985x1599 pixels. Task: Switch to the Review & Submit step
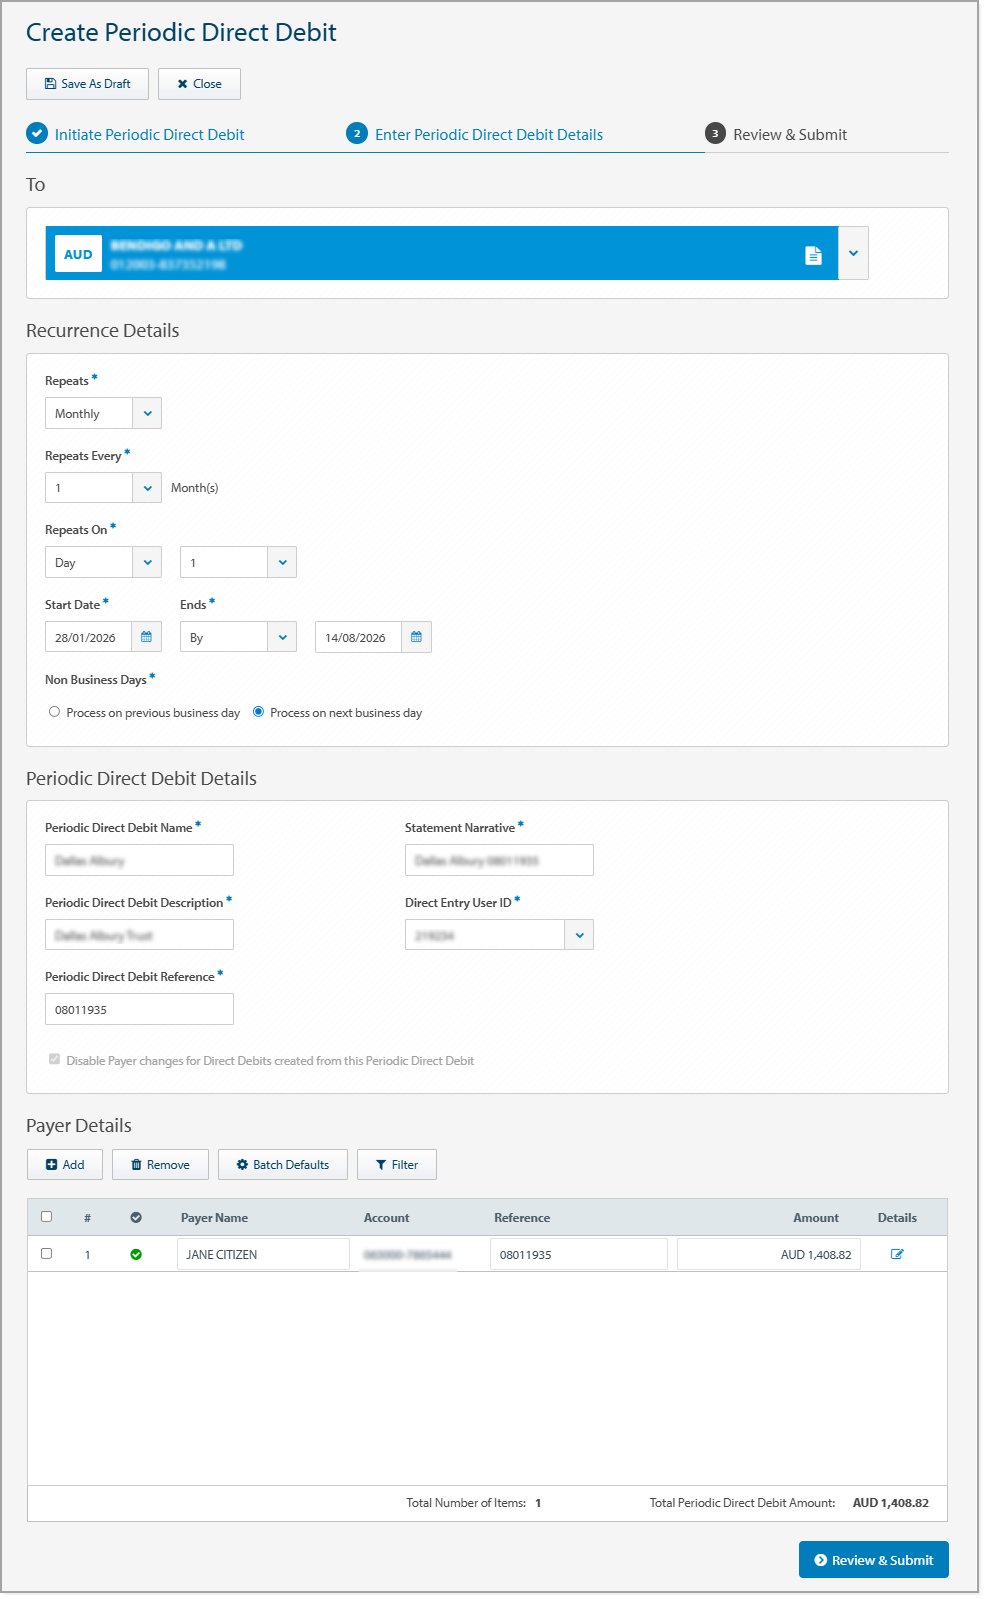coord(789,134)
